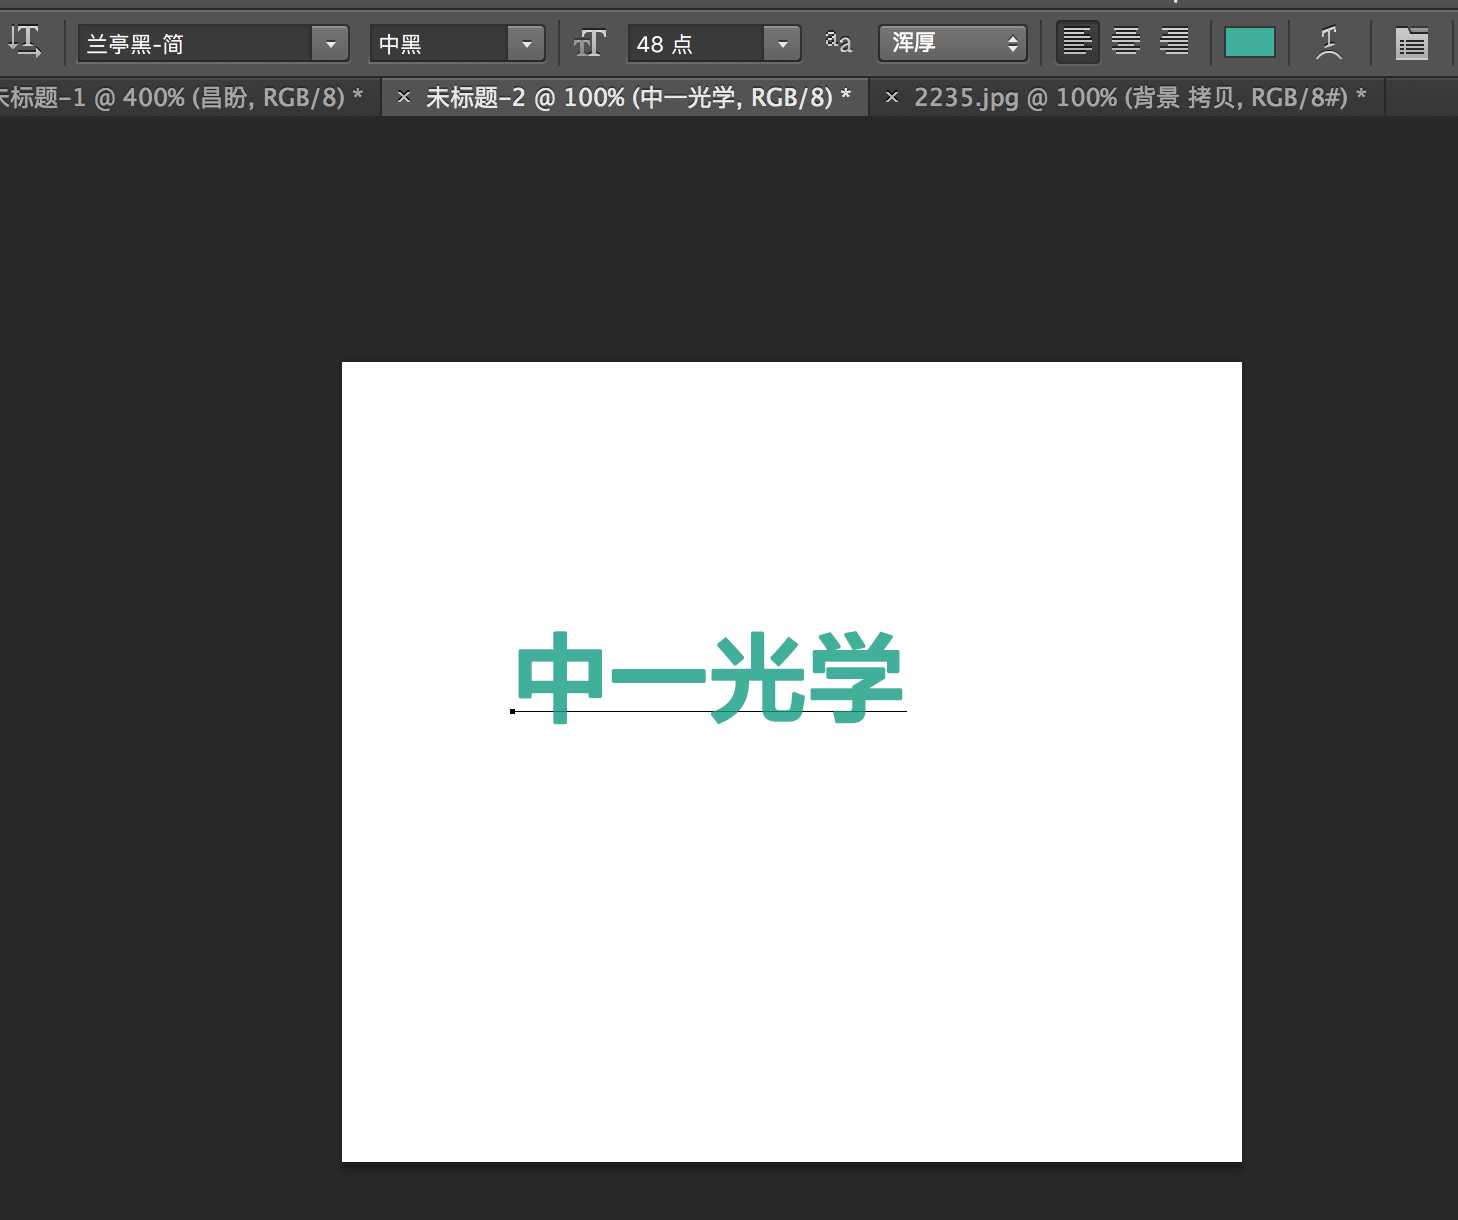Select left align text button
The image size is (1458, 1220).
pos(1077,42)
